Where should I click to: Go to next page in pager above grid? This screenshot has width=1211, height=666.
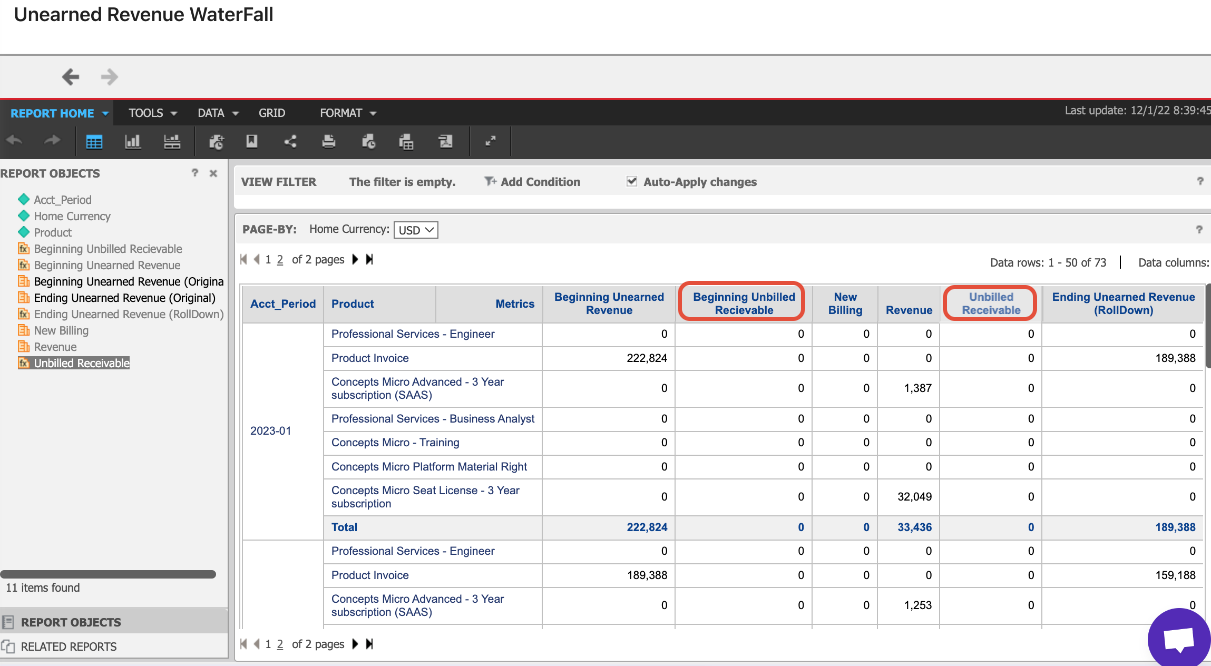356,260
